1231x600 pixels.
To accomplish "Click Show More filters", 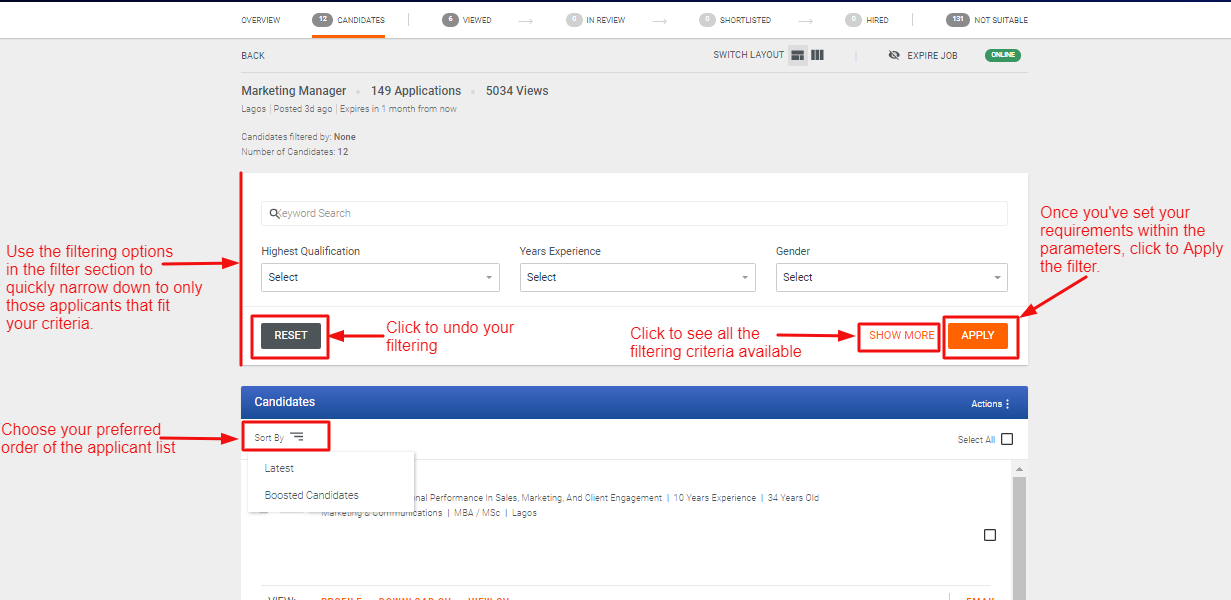I will (x=901, y=335).
